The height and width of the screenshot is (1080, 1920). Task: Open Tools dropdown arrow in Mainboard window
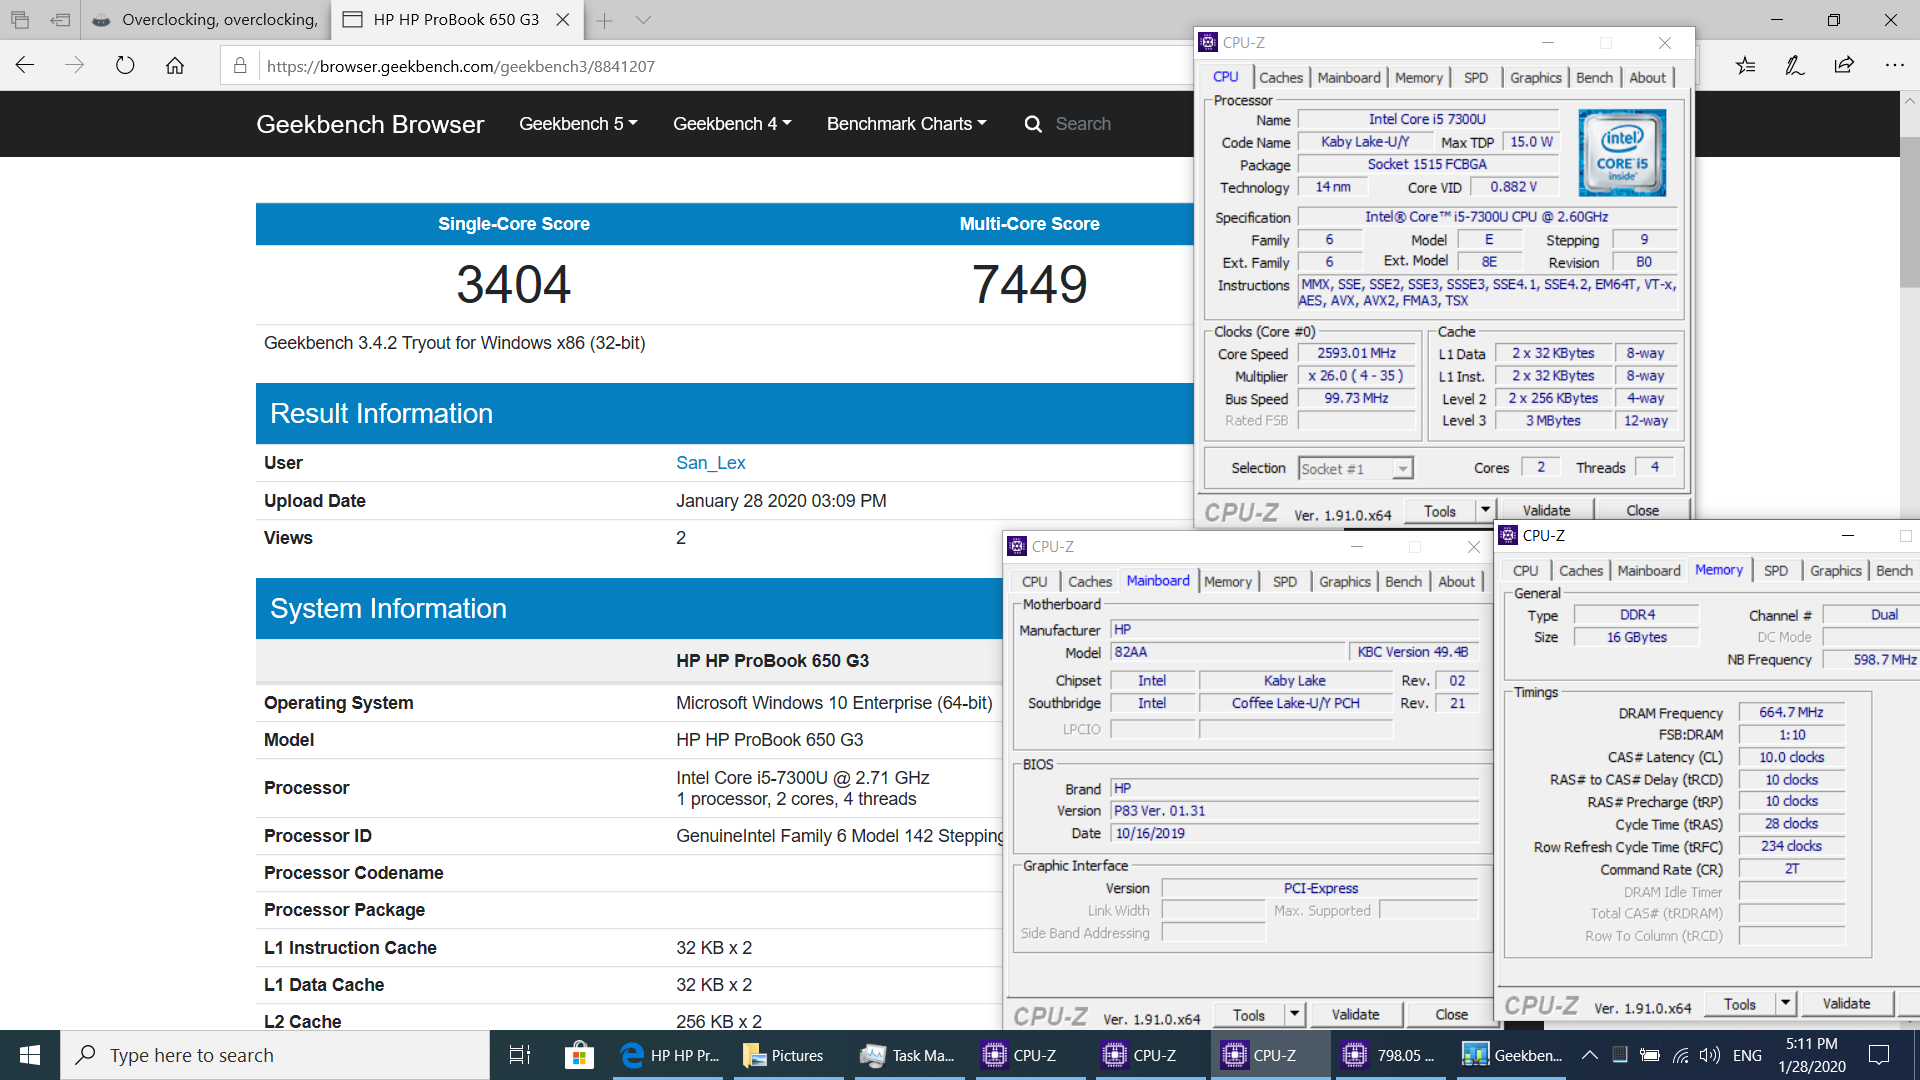click(x=1294, y=1014)
